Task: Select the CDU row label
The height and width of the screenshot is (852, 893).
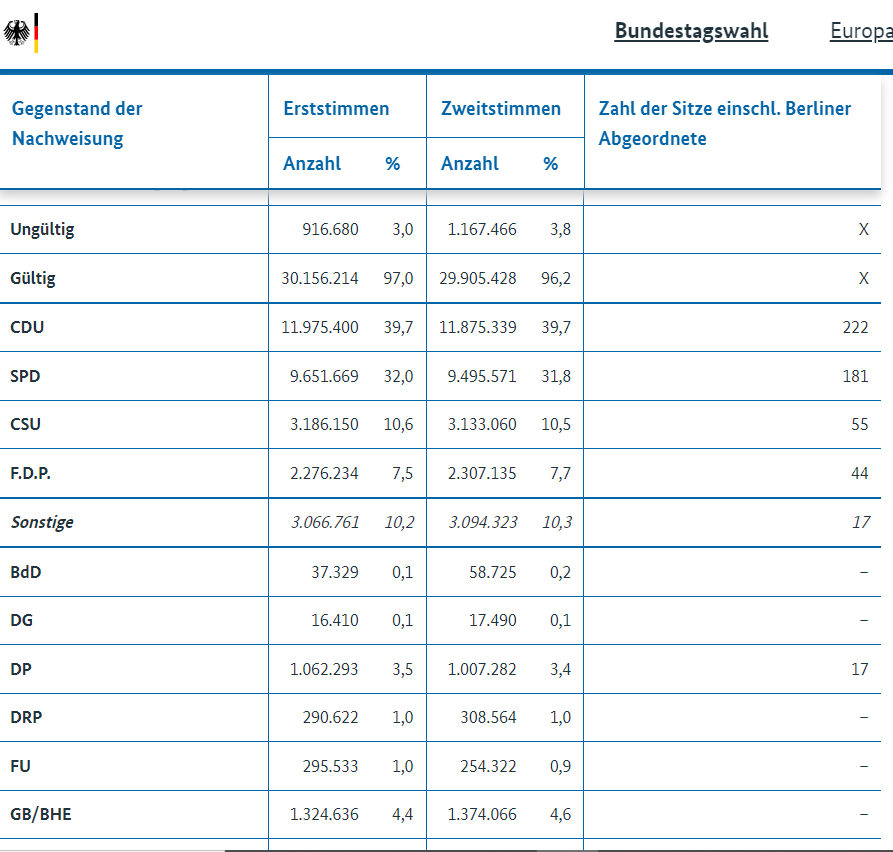Action: (x=27, y=327)
